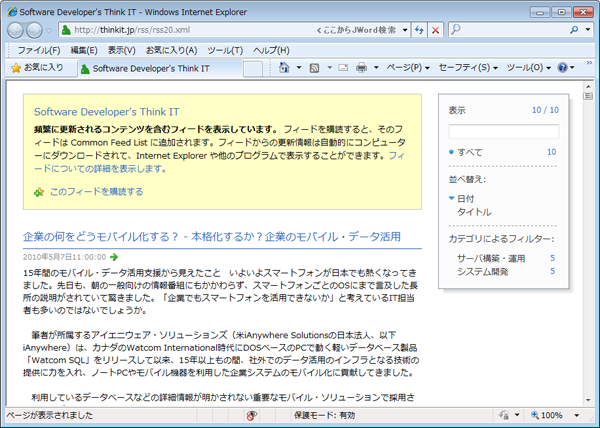600x428 pixels.
Task: Open the お気に入り favorites star button
Action: pos(37,68)
